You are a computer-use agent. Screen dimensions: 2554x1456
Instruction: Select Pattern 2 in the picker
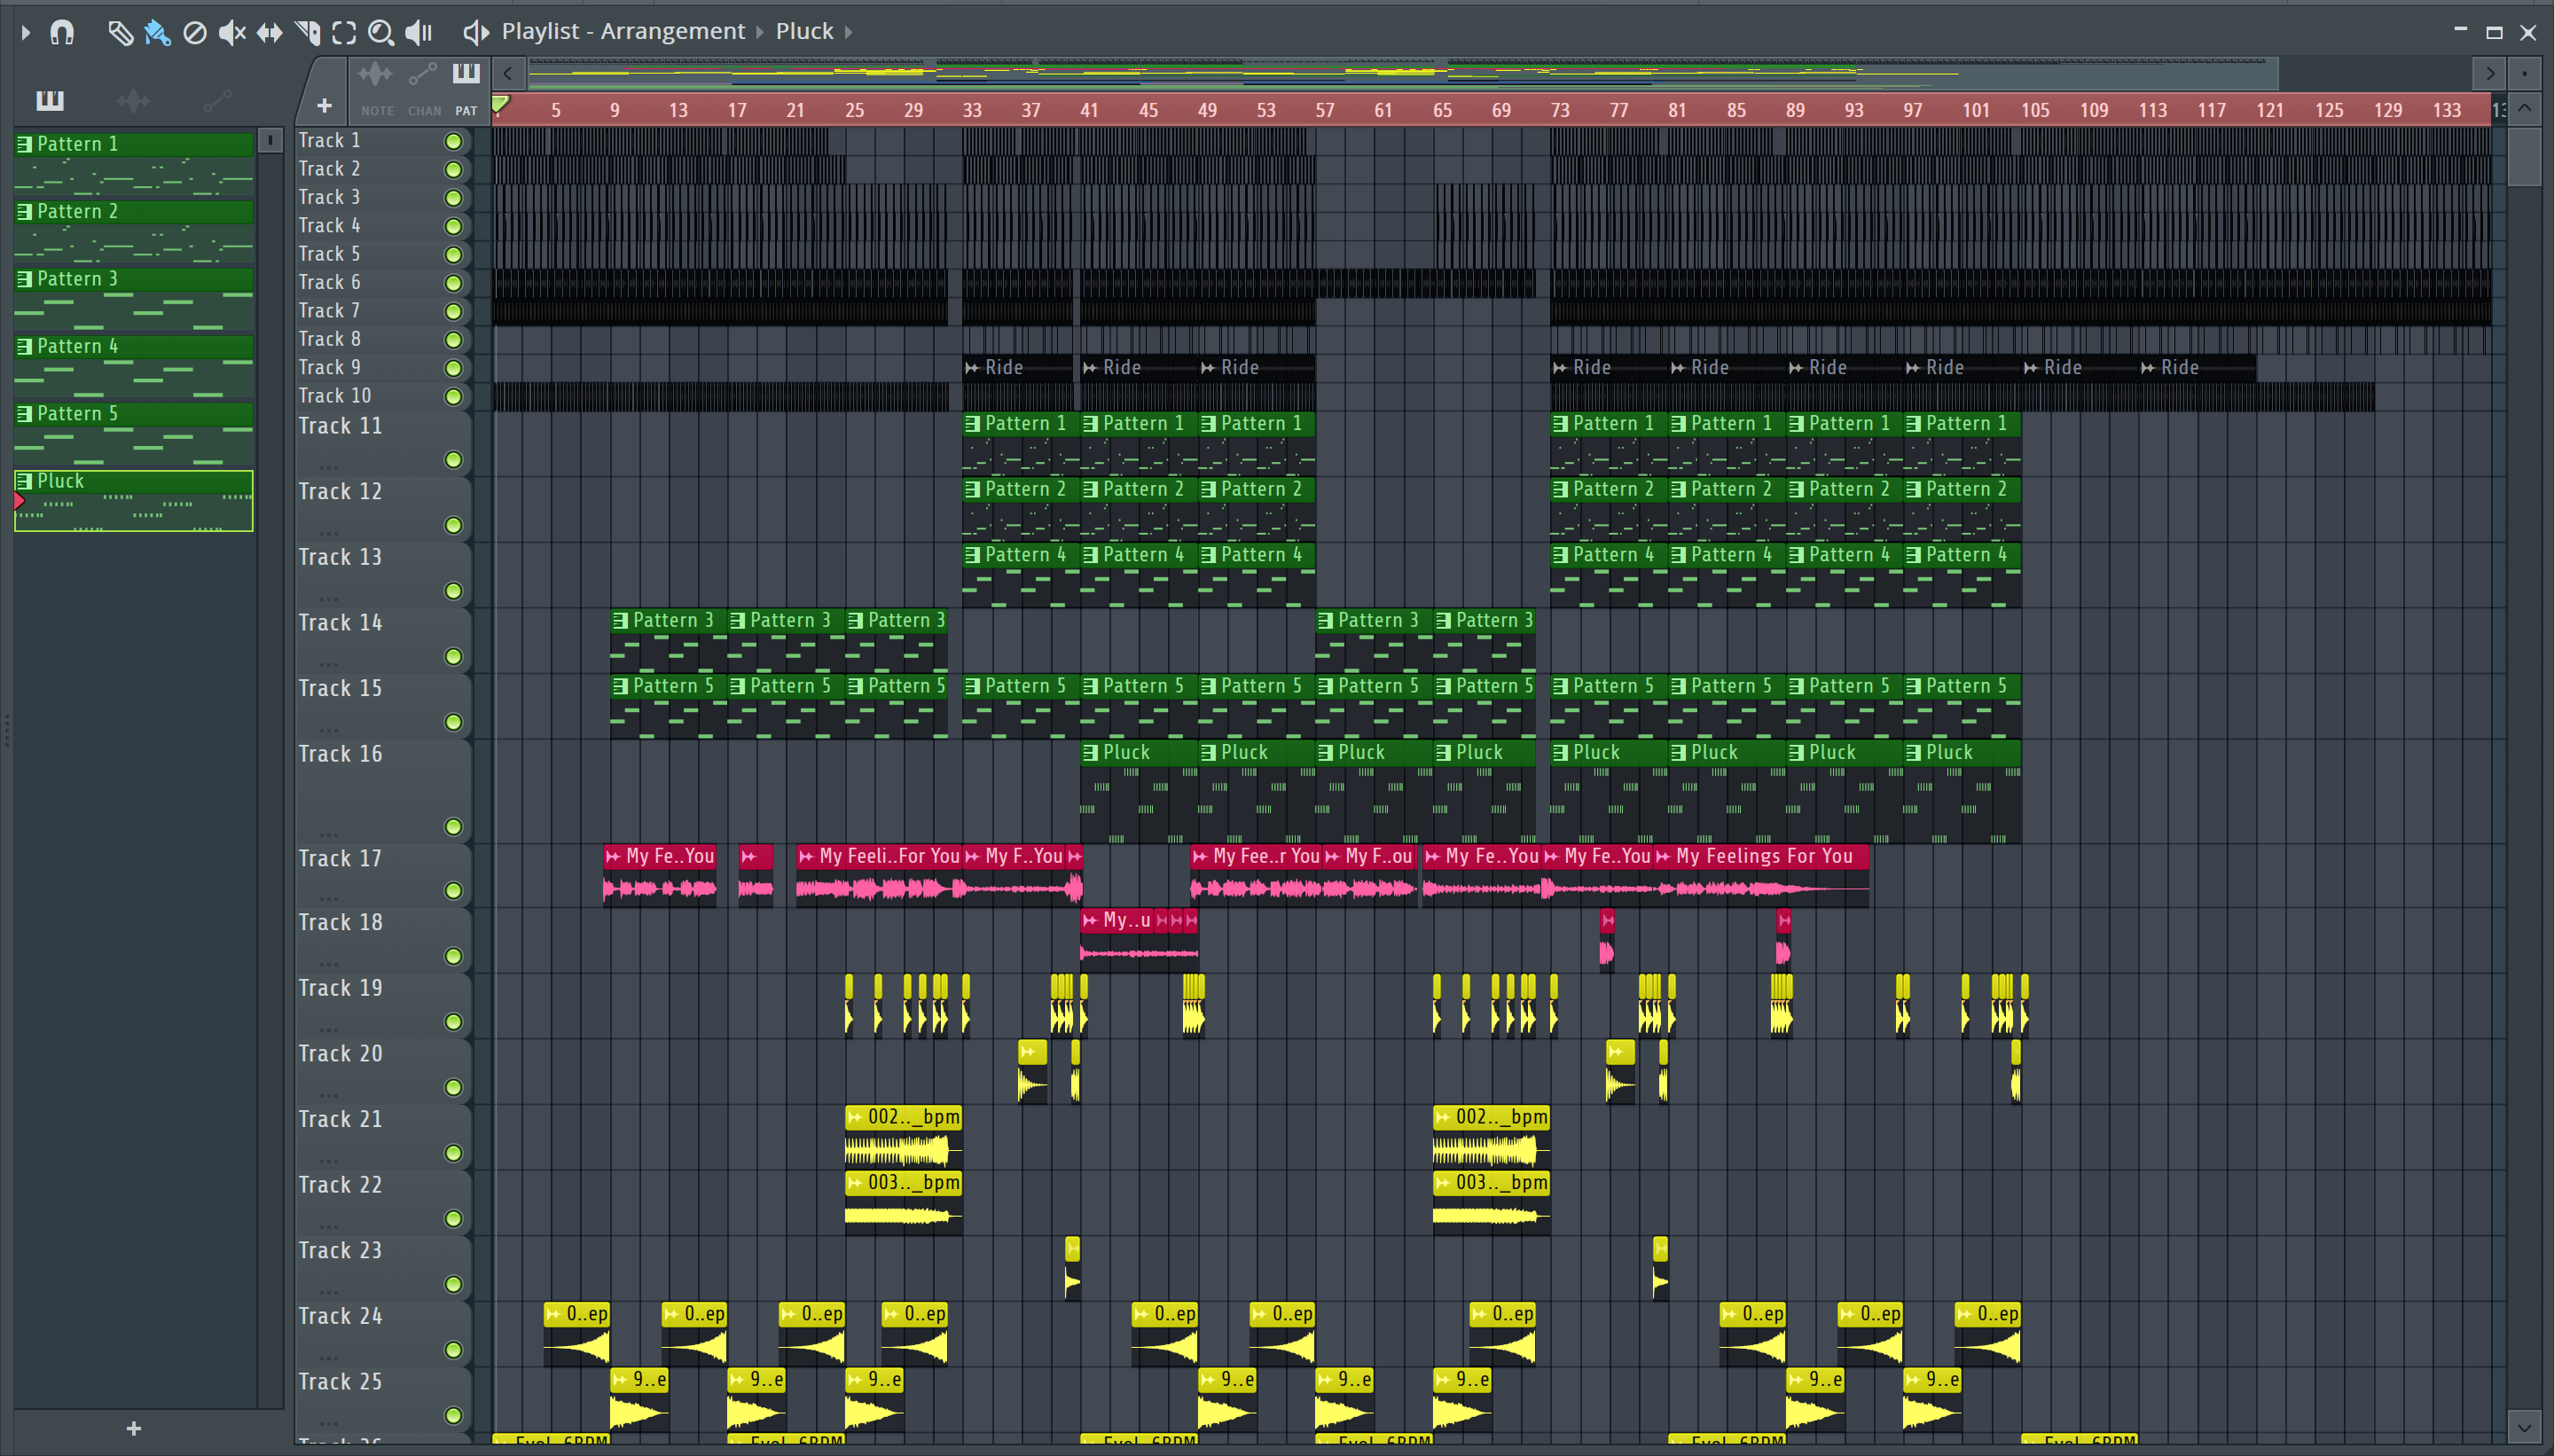coord(134,232)
